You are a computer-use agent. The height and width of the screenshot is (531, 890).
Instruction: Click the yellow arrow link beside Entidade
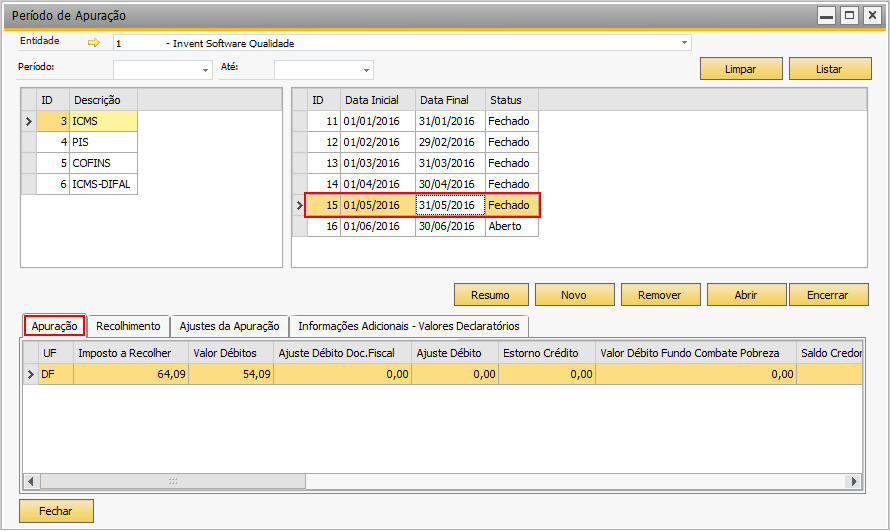94,43
